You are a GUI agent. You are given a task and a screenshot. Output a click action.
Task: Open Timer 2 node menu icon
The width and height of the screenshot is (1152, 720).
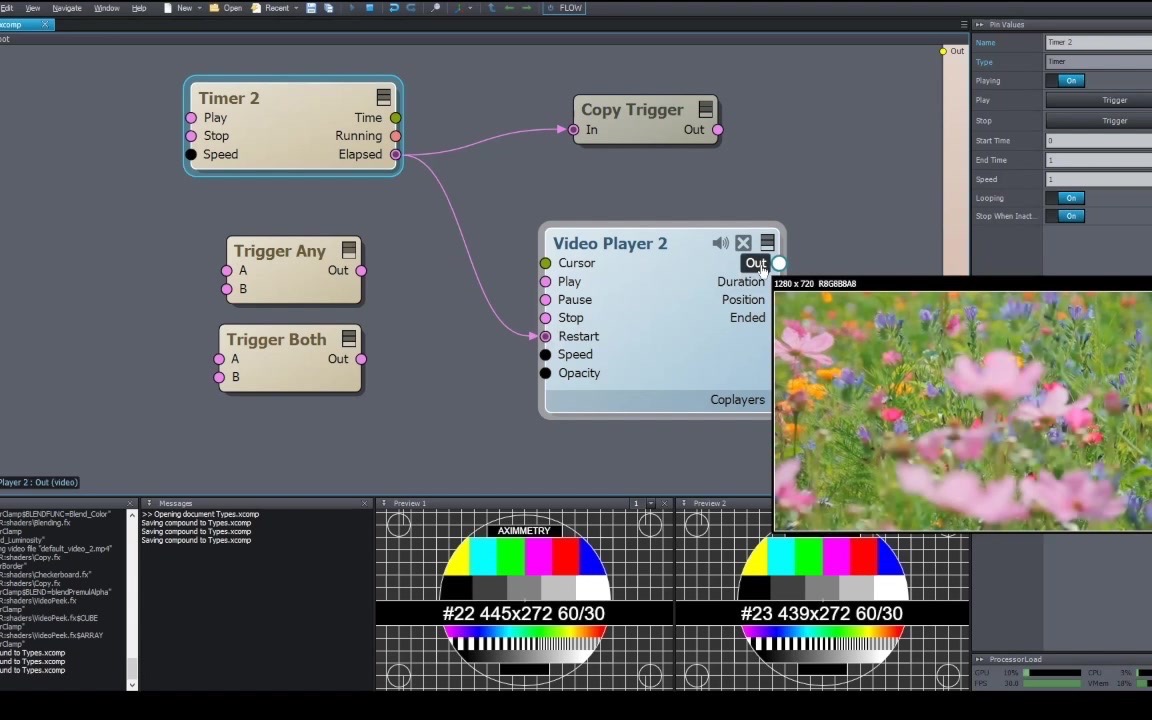click(383, 97)
